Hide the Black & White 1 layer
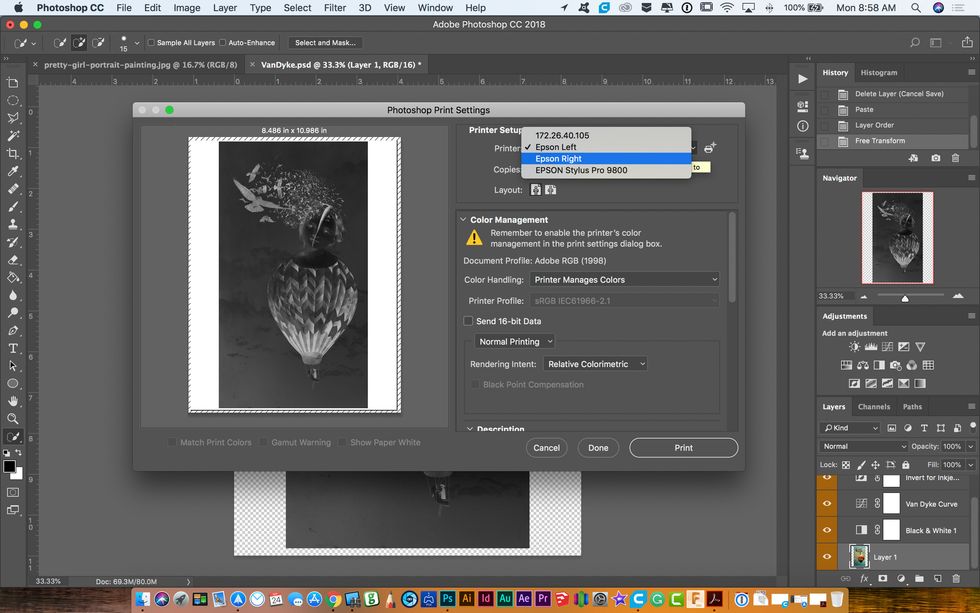 [827, 530]
